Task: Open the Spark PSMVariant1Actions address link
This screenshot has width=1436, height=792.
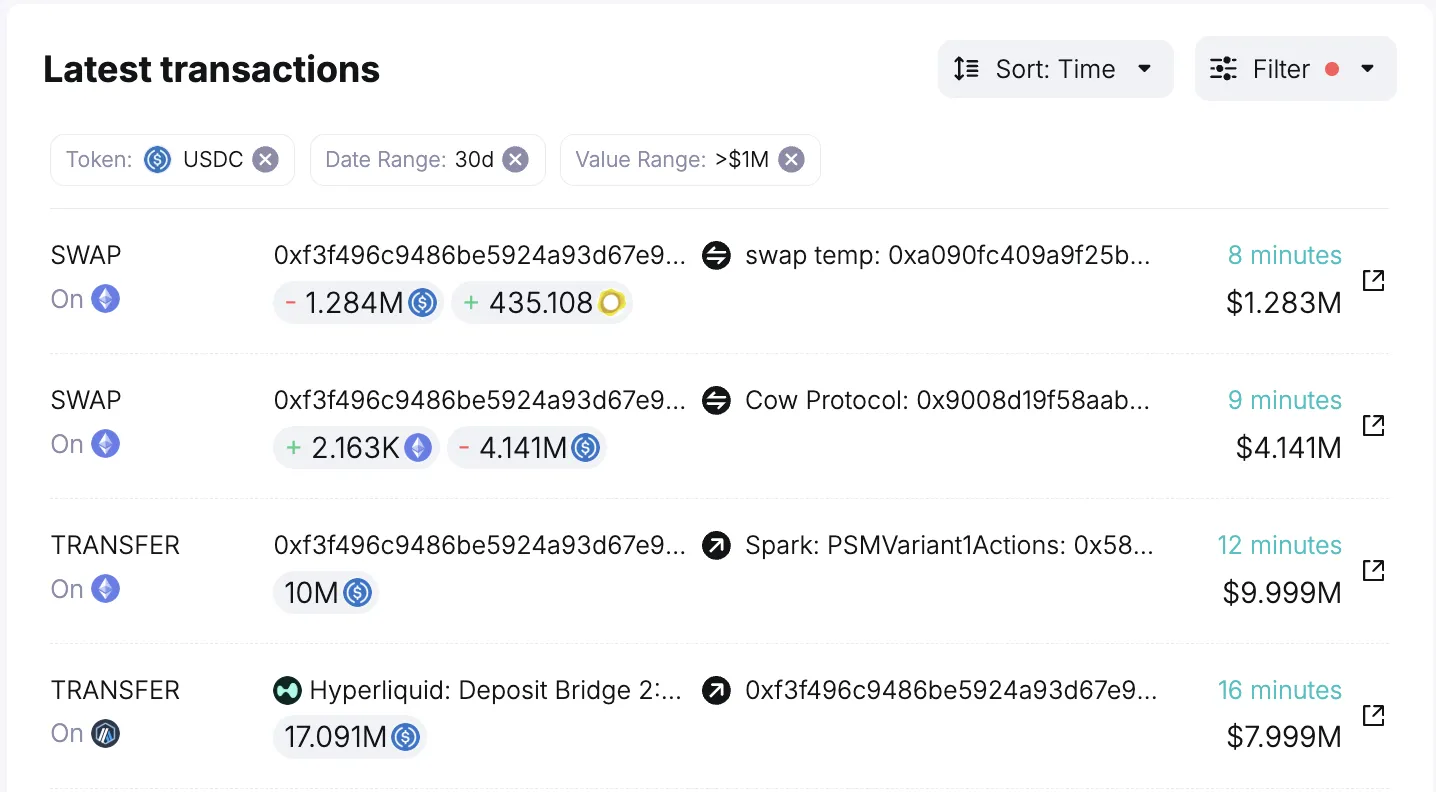Action: pos(949,546)
